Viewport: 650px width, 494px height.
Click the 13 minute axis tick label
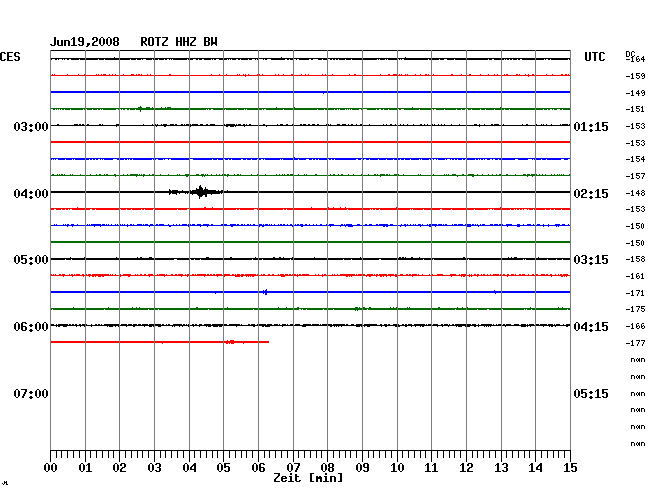click(x=501, y=468)
